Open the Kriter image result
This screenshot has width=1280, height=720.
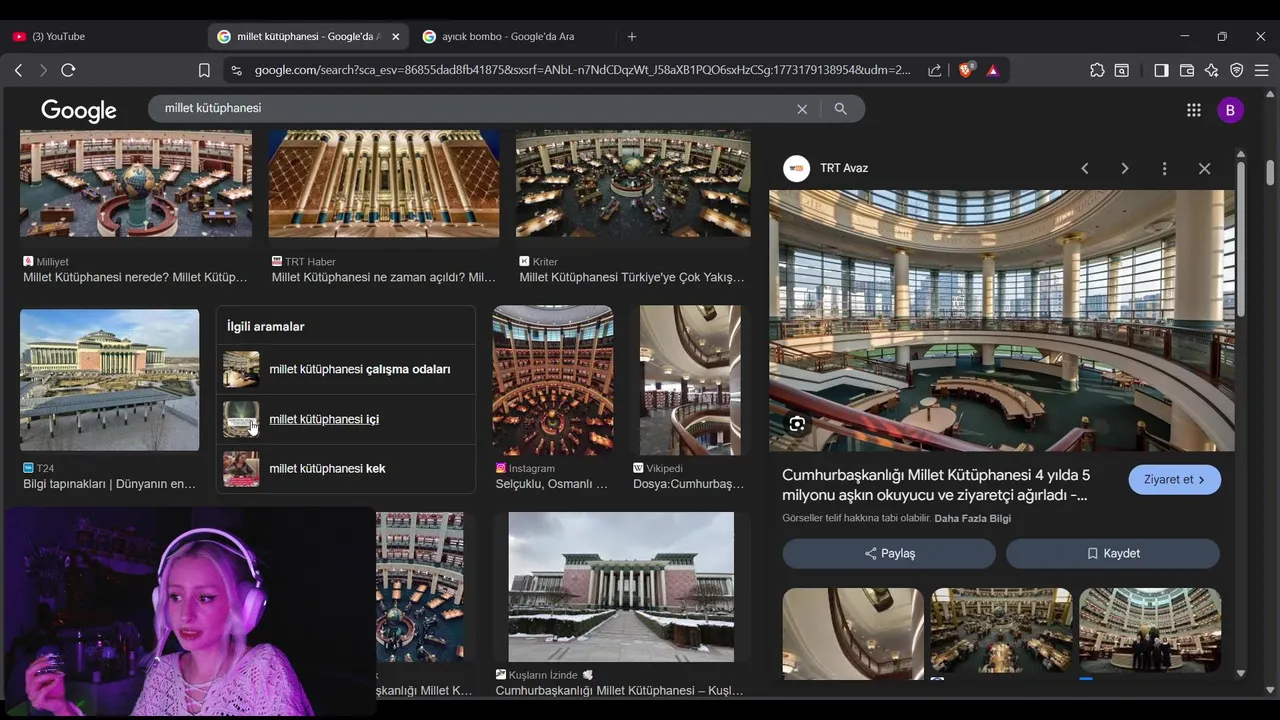pos(633,183)
